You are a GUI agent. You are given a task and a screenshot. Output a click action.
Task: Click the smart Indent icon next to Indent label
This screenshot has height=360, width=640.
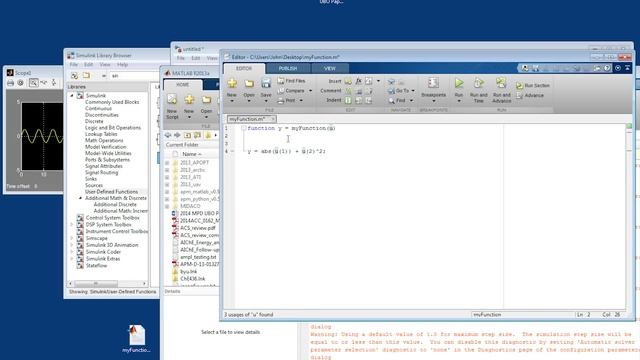(348, 100)
